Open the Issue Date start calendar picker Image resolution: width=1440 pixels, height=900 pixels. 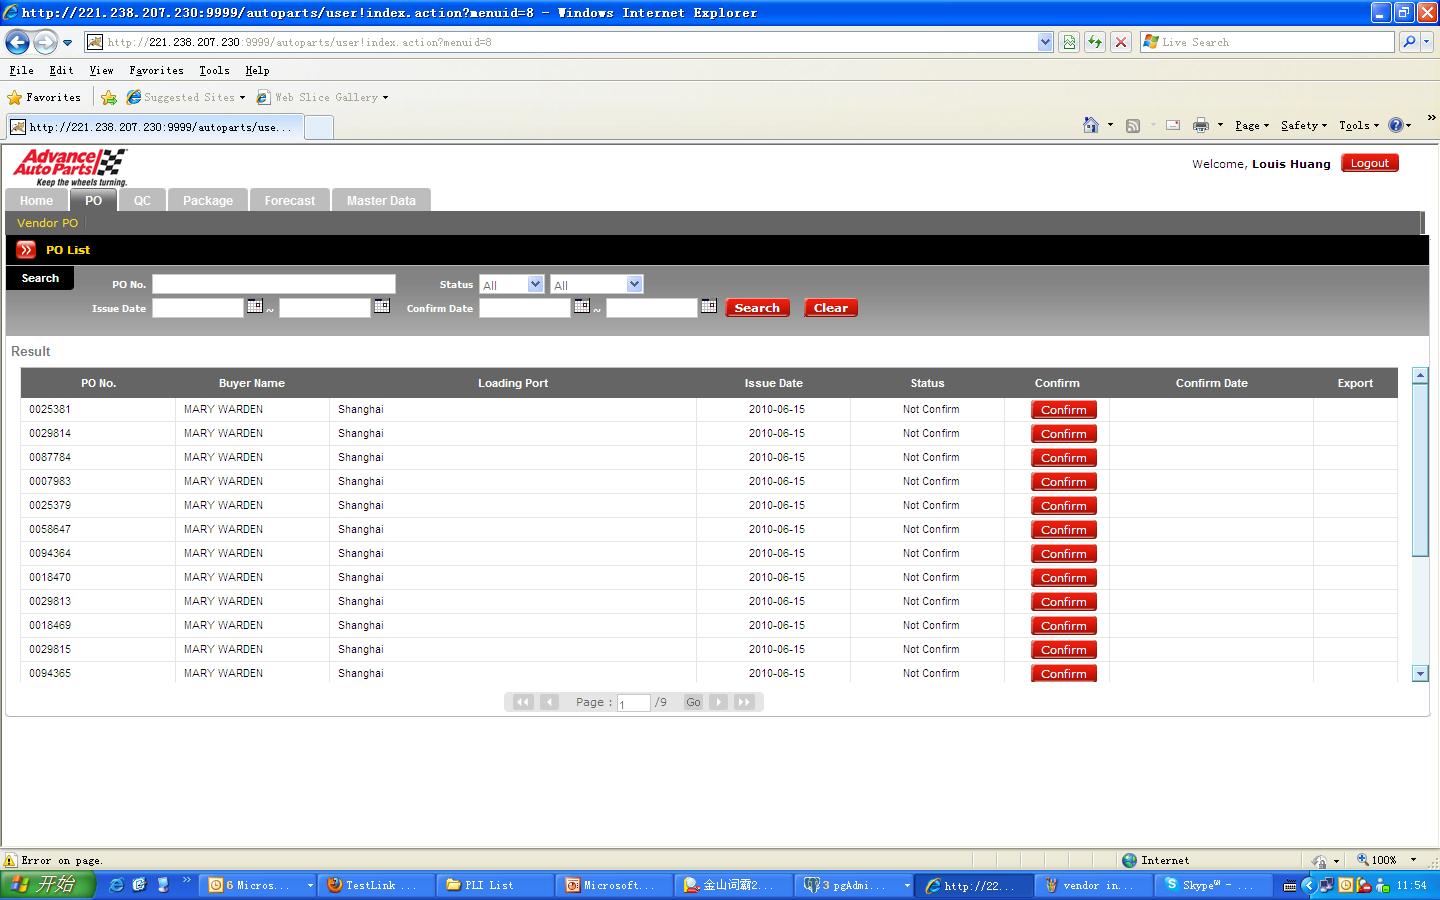[254, 306]
